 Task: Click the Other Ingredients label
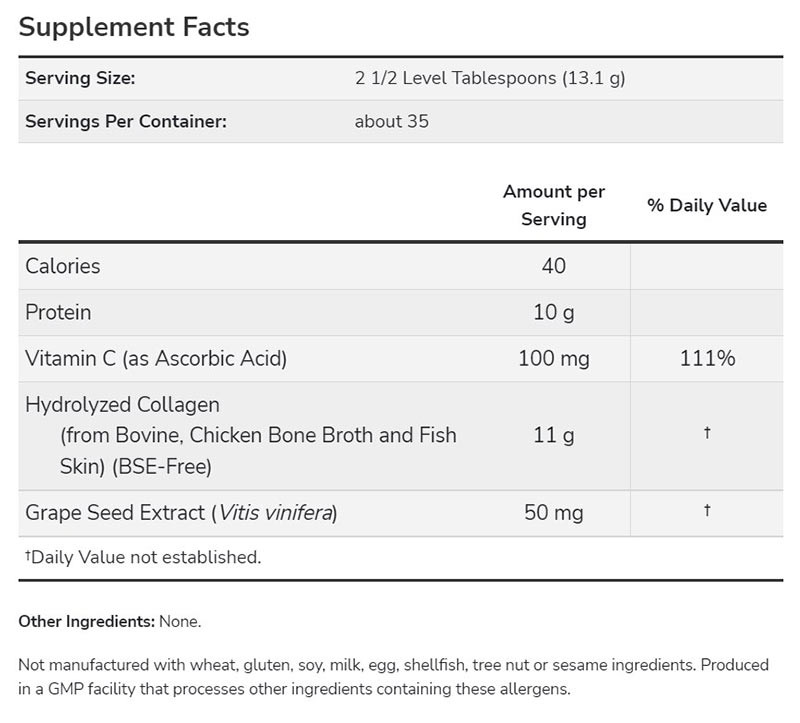tap(86, 621)
